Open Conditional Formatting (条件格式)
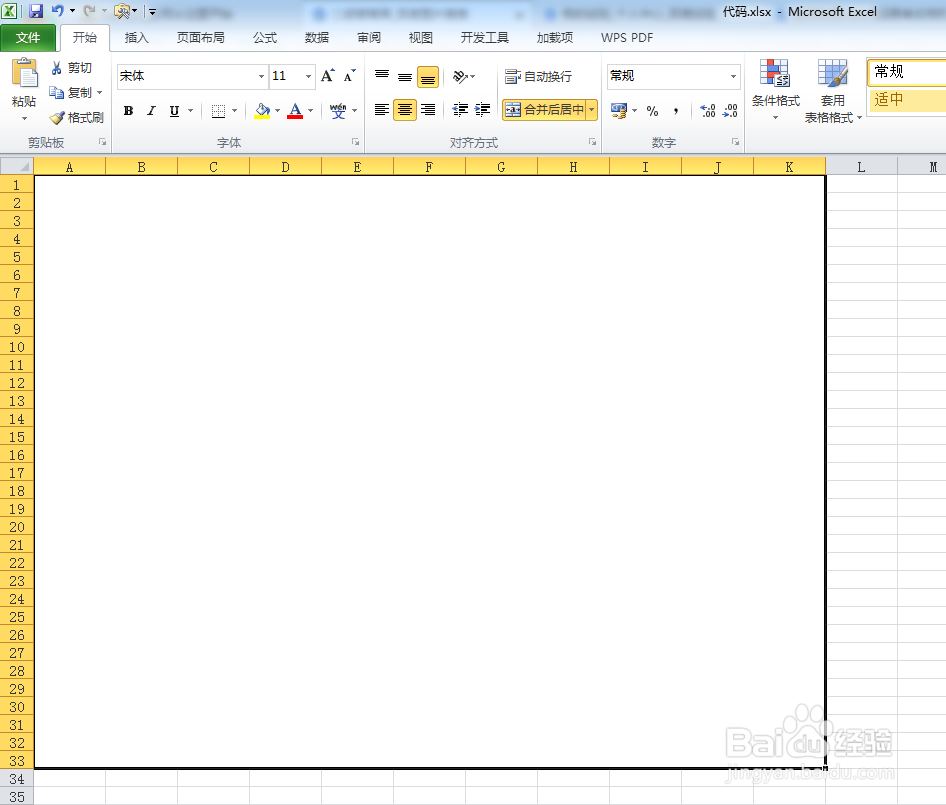This screenshot has width=946, height=805. click(775, 90)
